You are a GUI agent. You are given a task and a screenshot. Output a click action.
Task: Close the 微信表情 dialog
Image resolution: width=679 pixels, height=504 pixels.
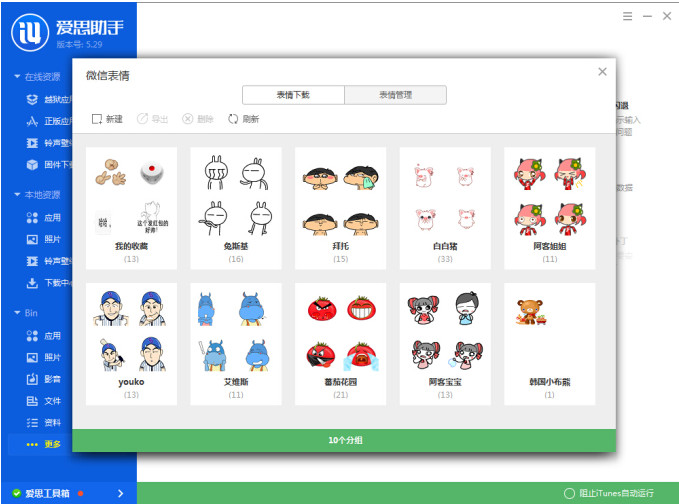tap(602, 72)
